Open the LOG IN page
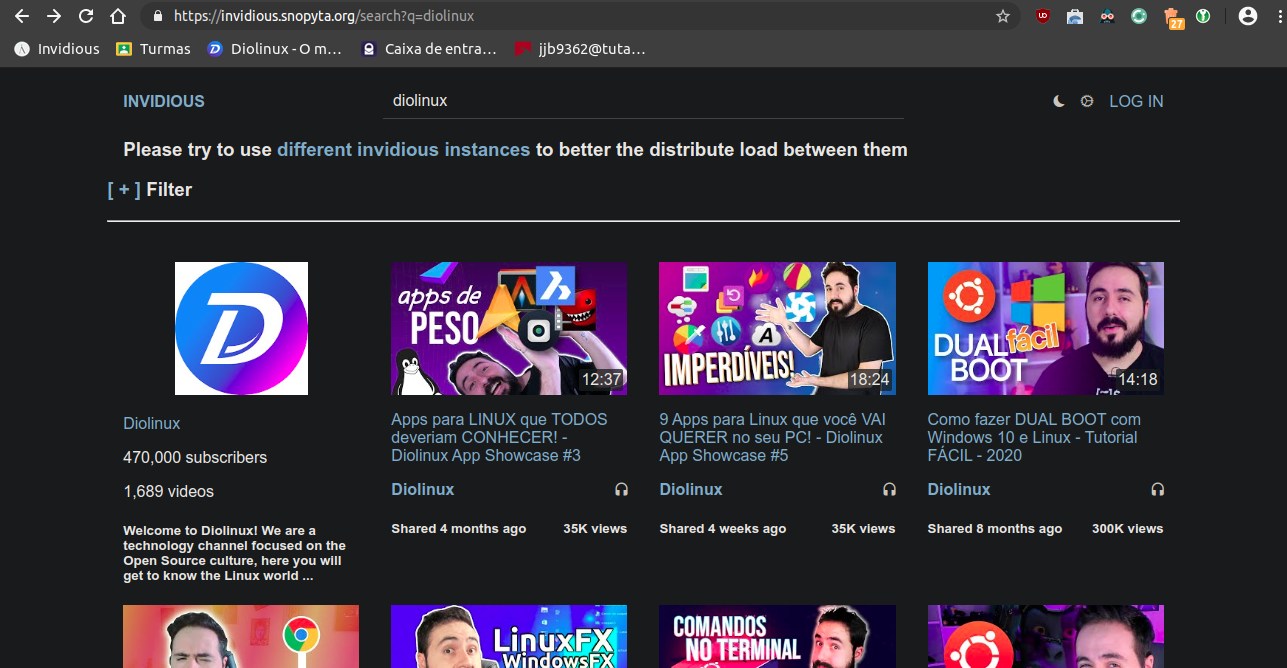The height and width of the screenshot is (668, 1287). point(1136,101)
